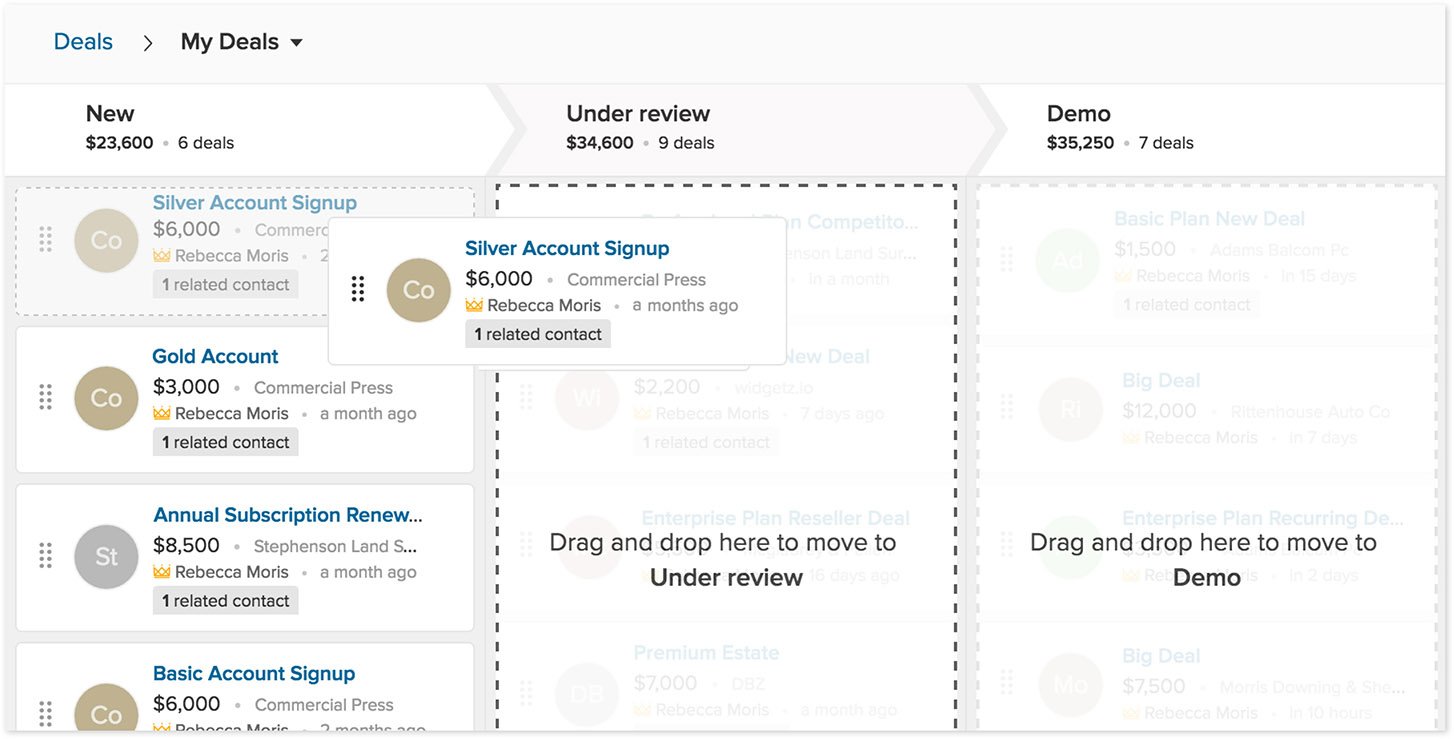Click '7 deals' count under Demo
Image resolution: width=1454 pixels, height=739 pixels.
(1166, 143)
